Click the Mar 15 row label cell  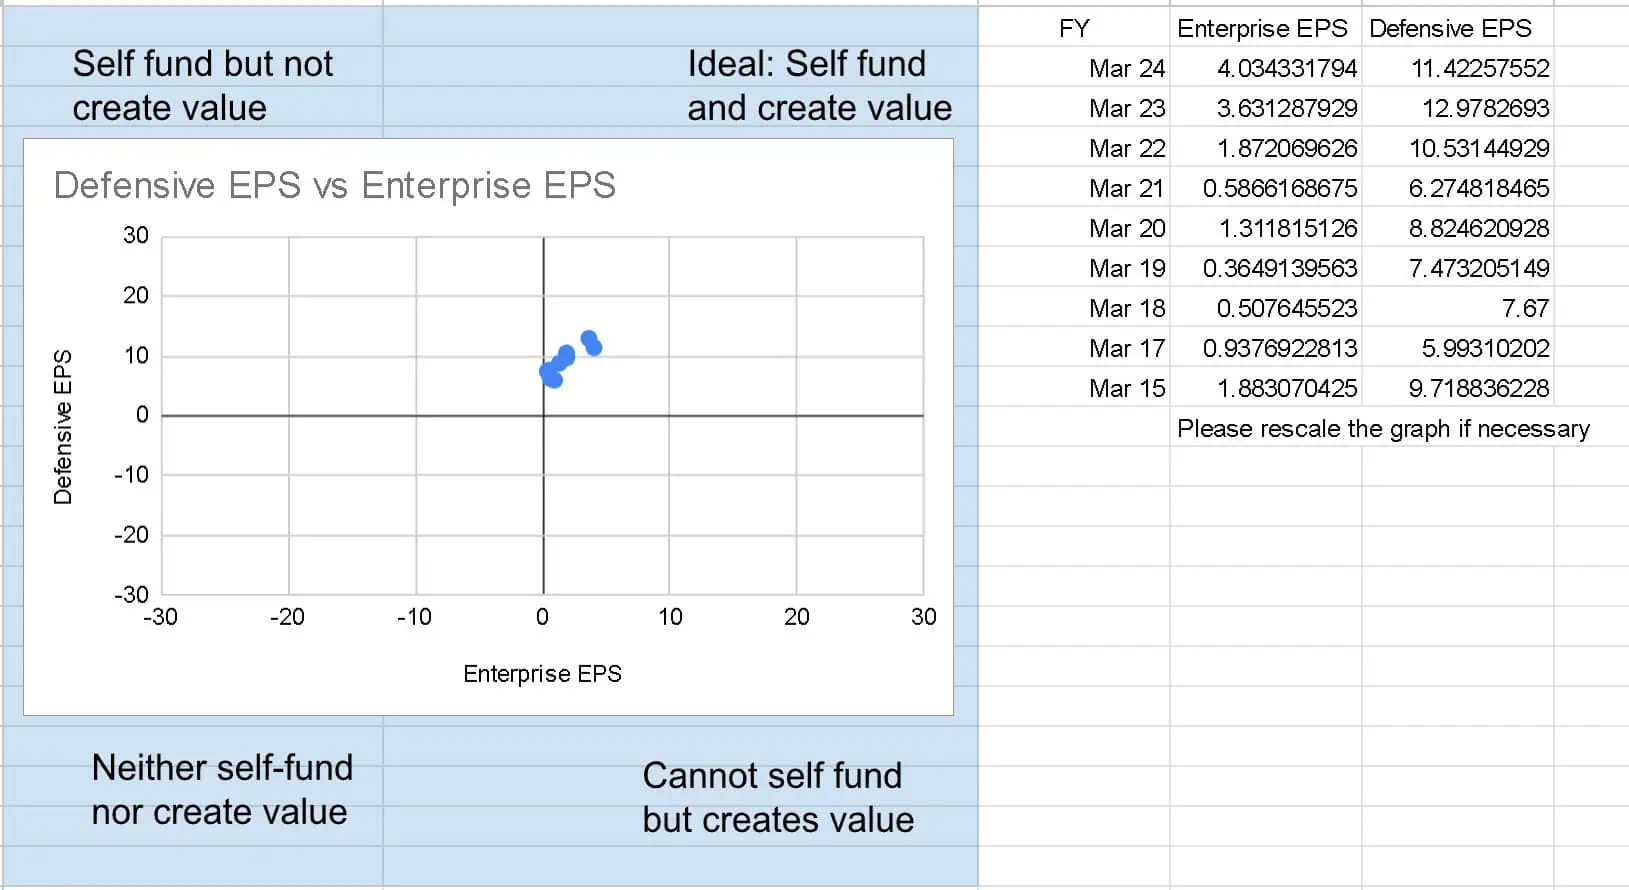tap(1074, 388)
